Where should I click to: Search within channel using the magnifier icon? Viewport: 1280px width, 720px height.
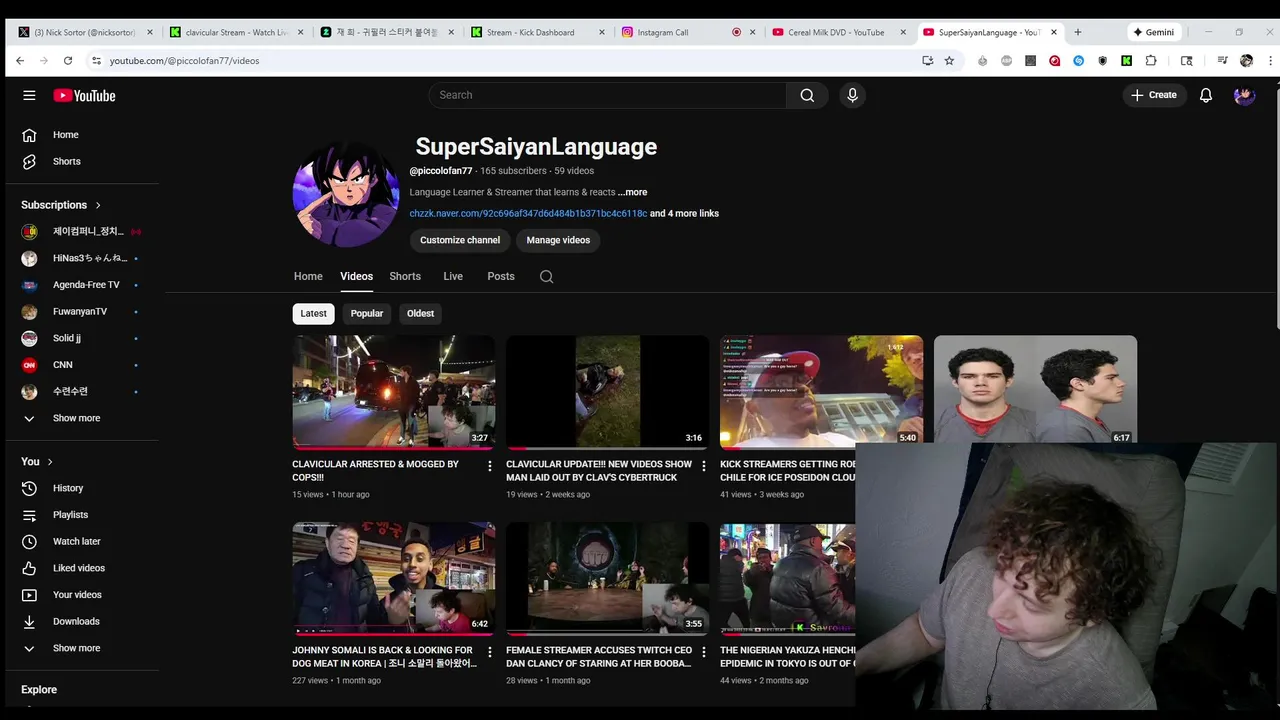[x=546, y=277]
